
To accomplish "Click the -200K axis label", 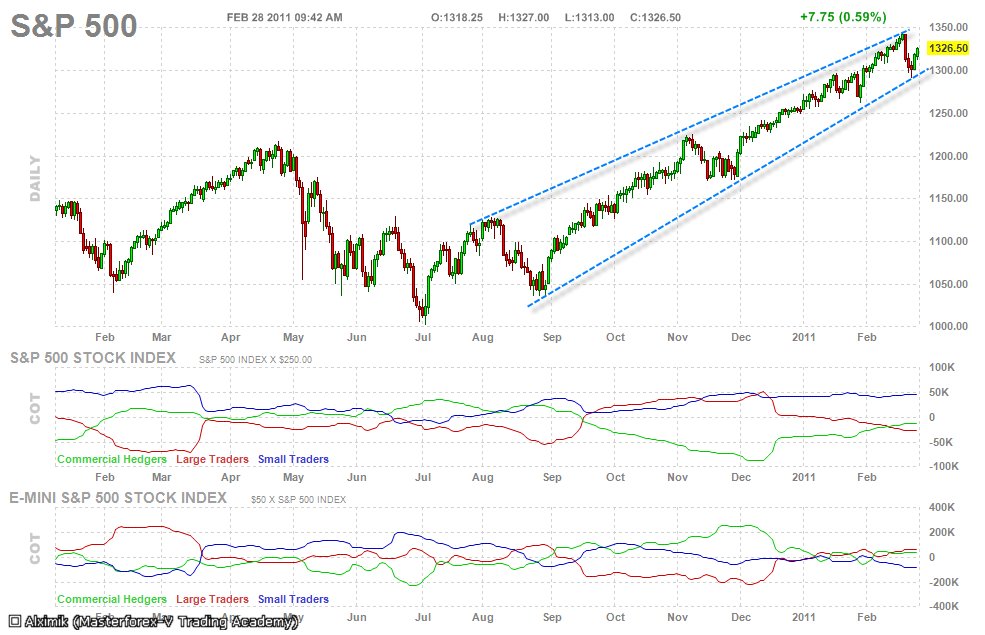I will tap(944, 582).
